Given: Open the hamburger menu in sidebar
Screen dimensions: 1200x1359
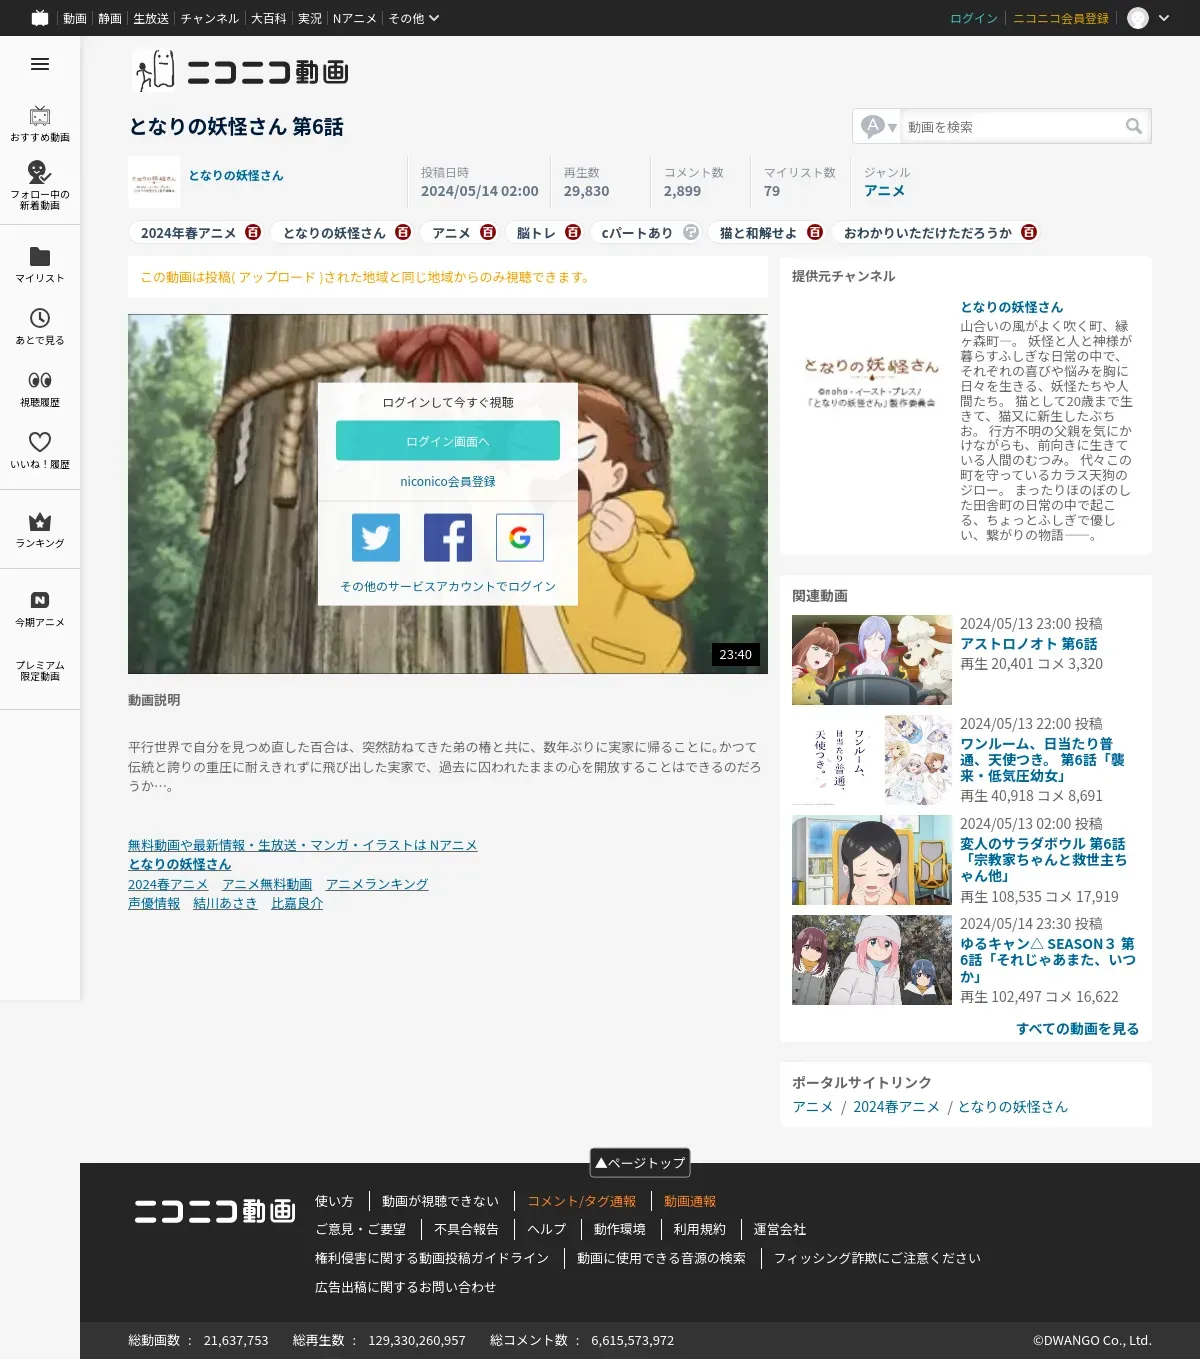Looking at the screenshot, I should click(x=40, y=64).
